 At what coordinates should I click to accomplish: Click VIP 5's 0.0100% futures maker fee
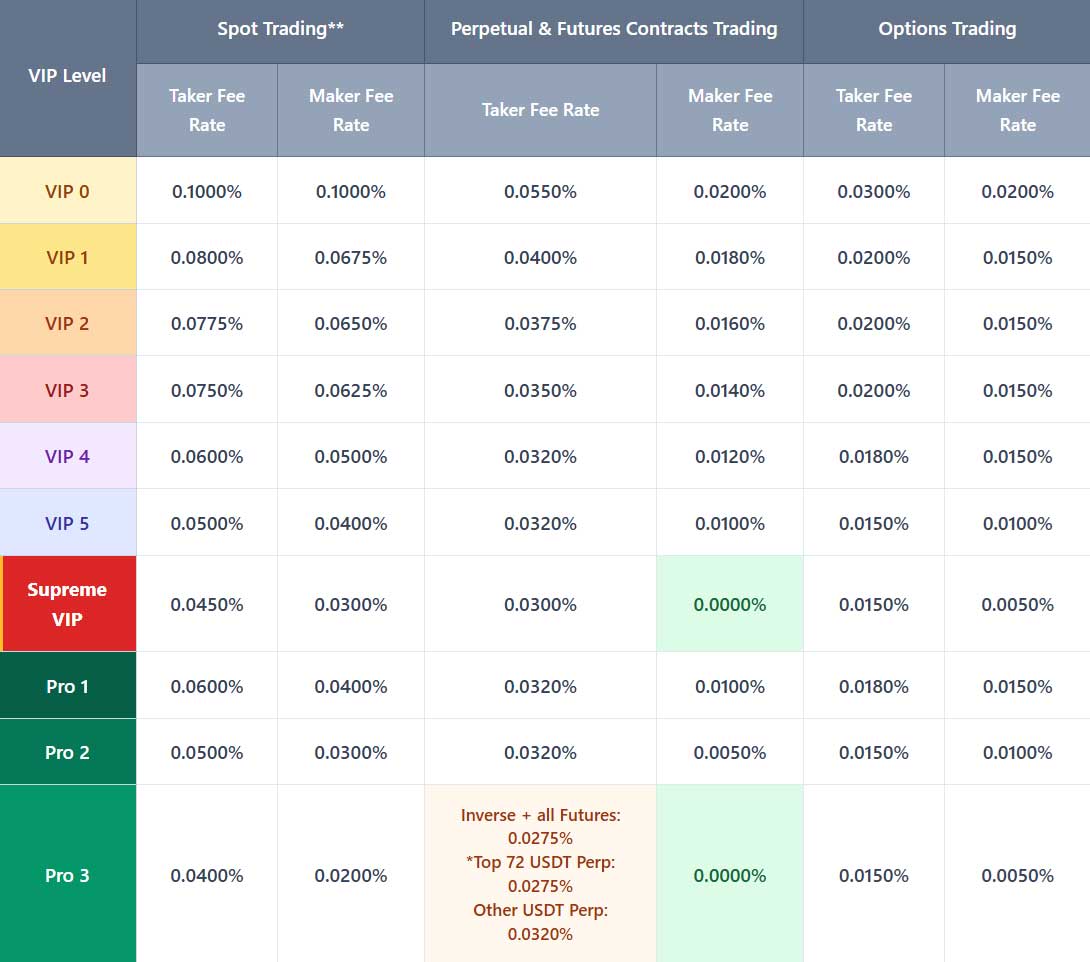tap(729, 522)
